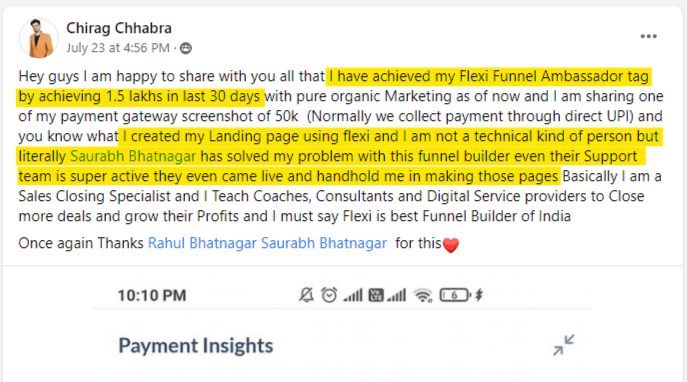This screenshot has height=382, width=687.
Task: Open the Rahul Bhatnagar tagged profile link
Action: pos(202,243)
